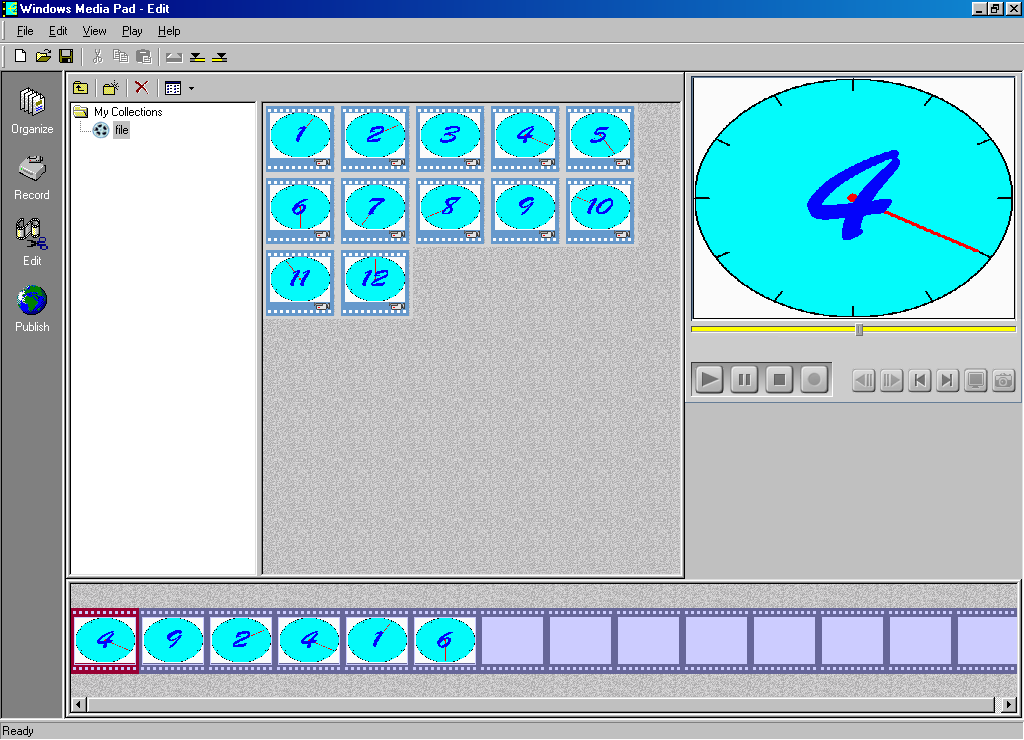Click storyboard scrollbar left arrow
Viewport: 1024px width, 740px height.
pos(78,705)
